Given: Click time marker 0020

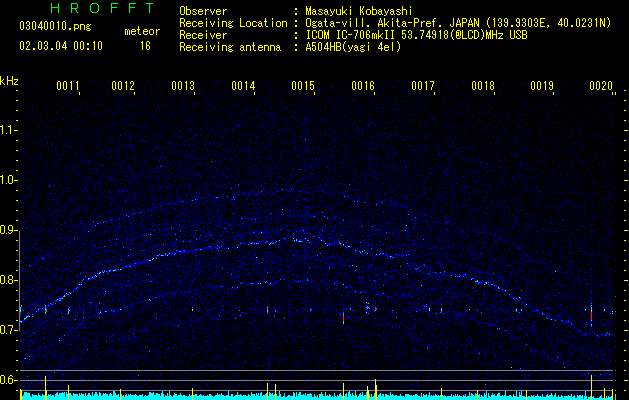Looking at the screenshot, I should point(601,86).
